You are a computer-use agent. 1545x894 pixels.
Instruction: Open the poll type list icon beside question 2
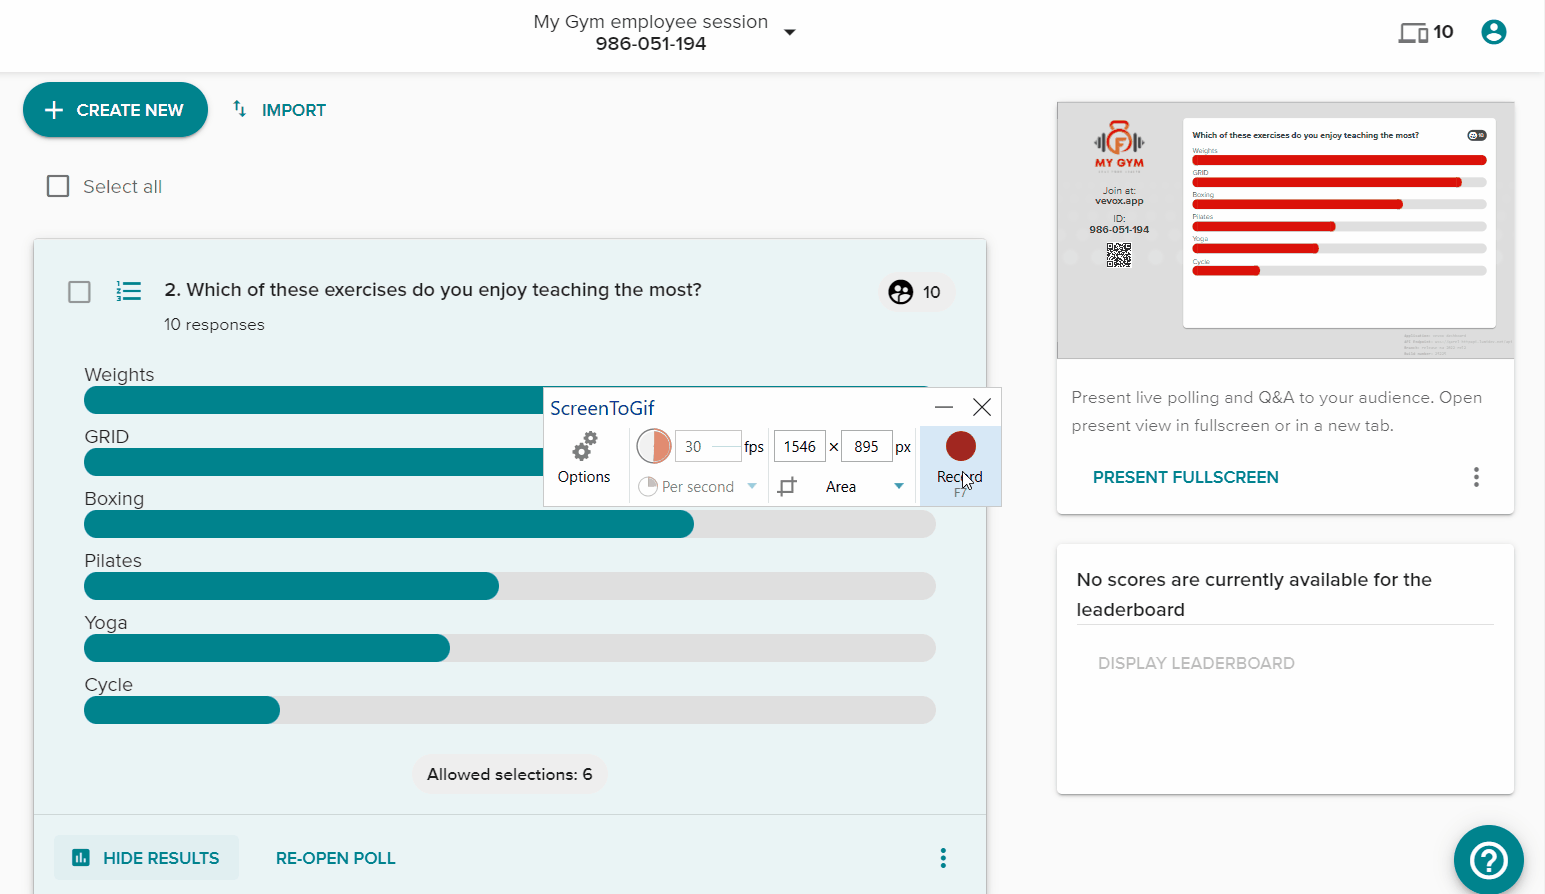(x=128, y=291)
